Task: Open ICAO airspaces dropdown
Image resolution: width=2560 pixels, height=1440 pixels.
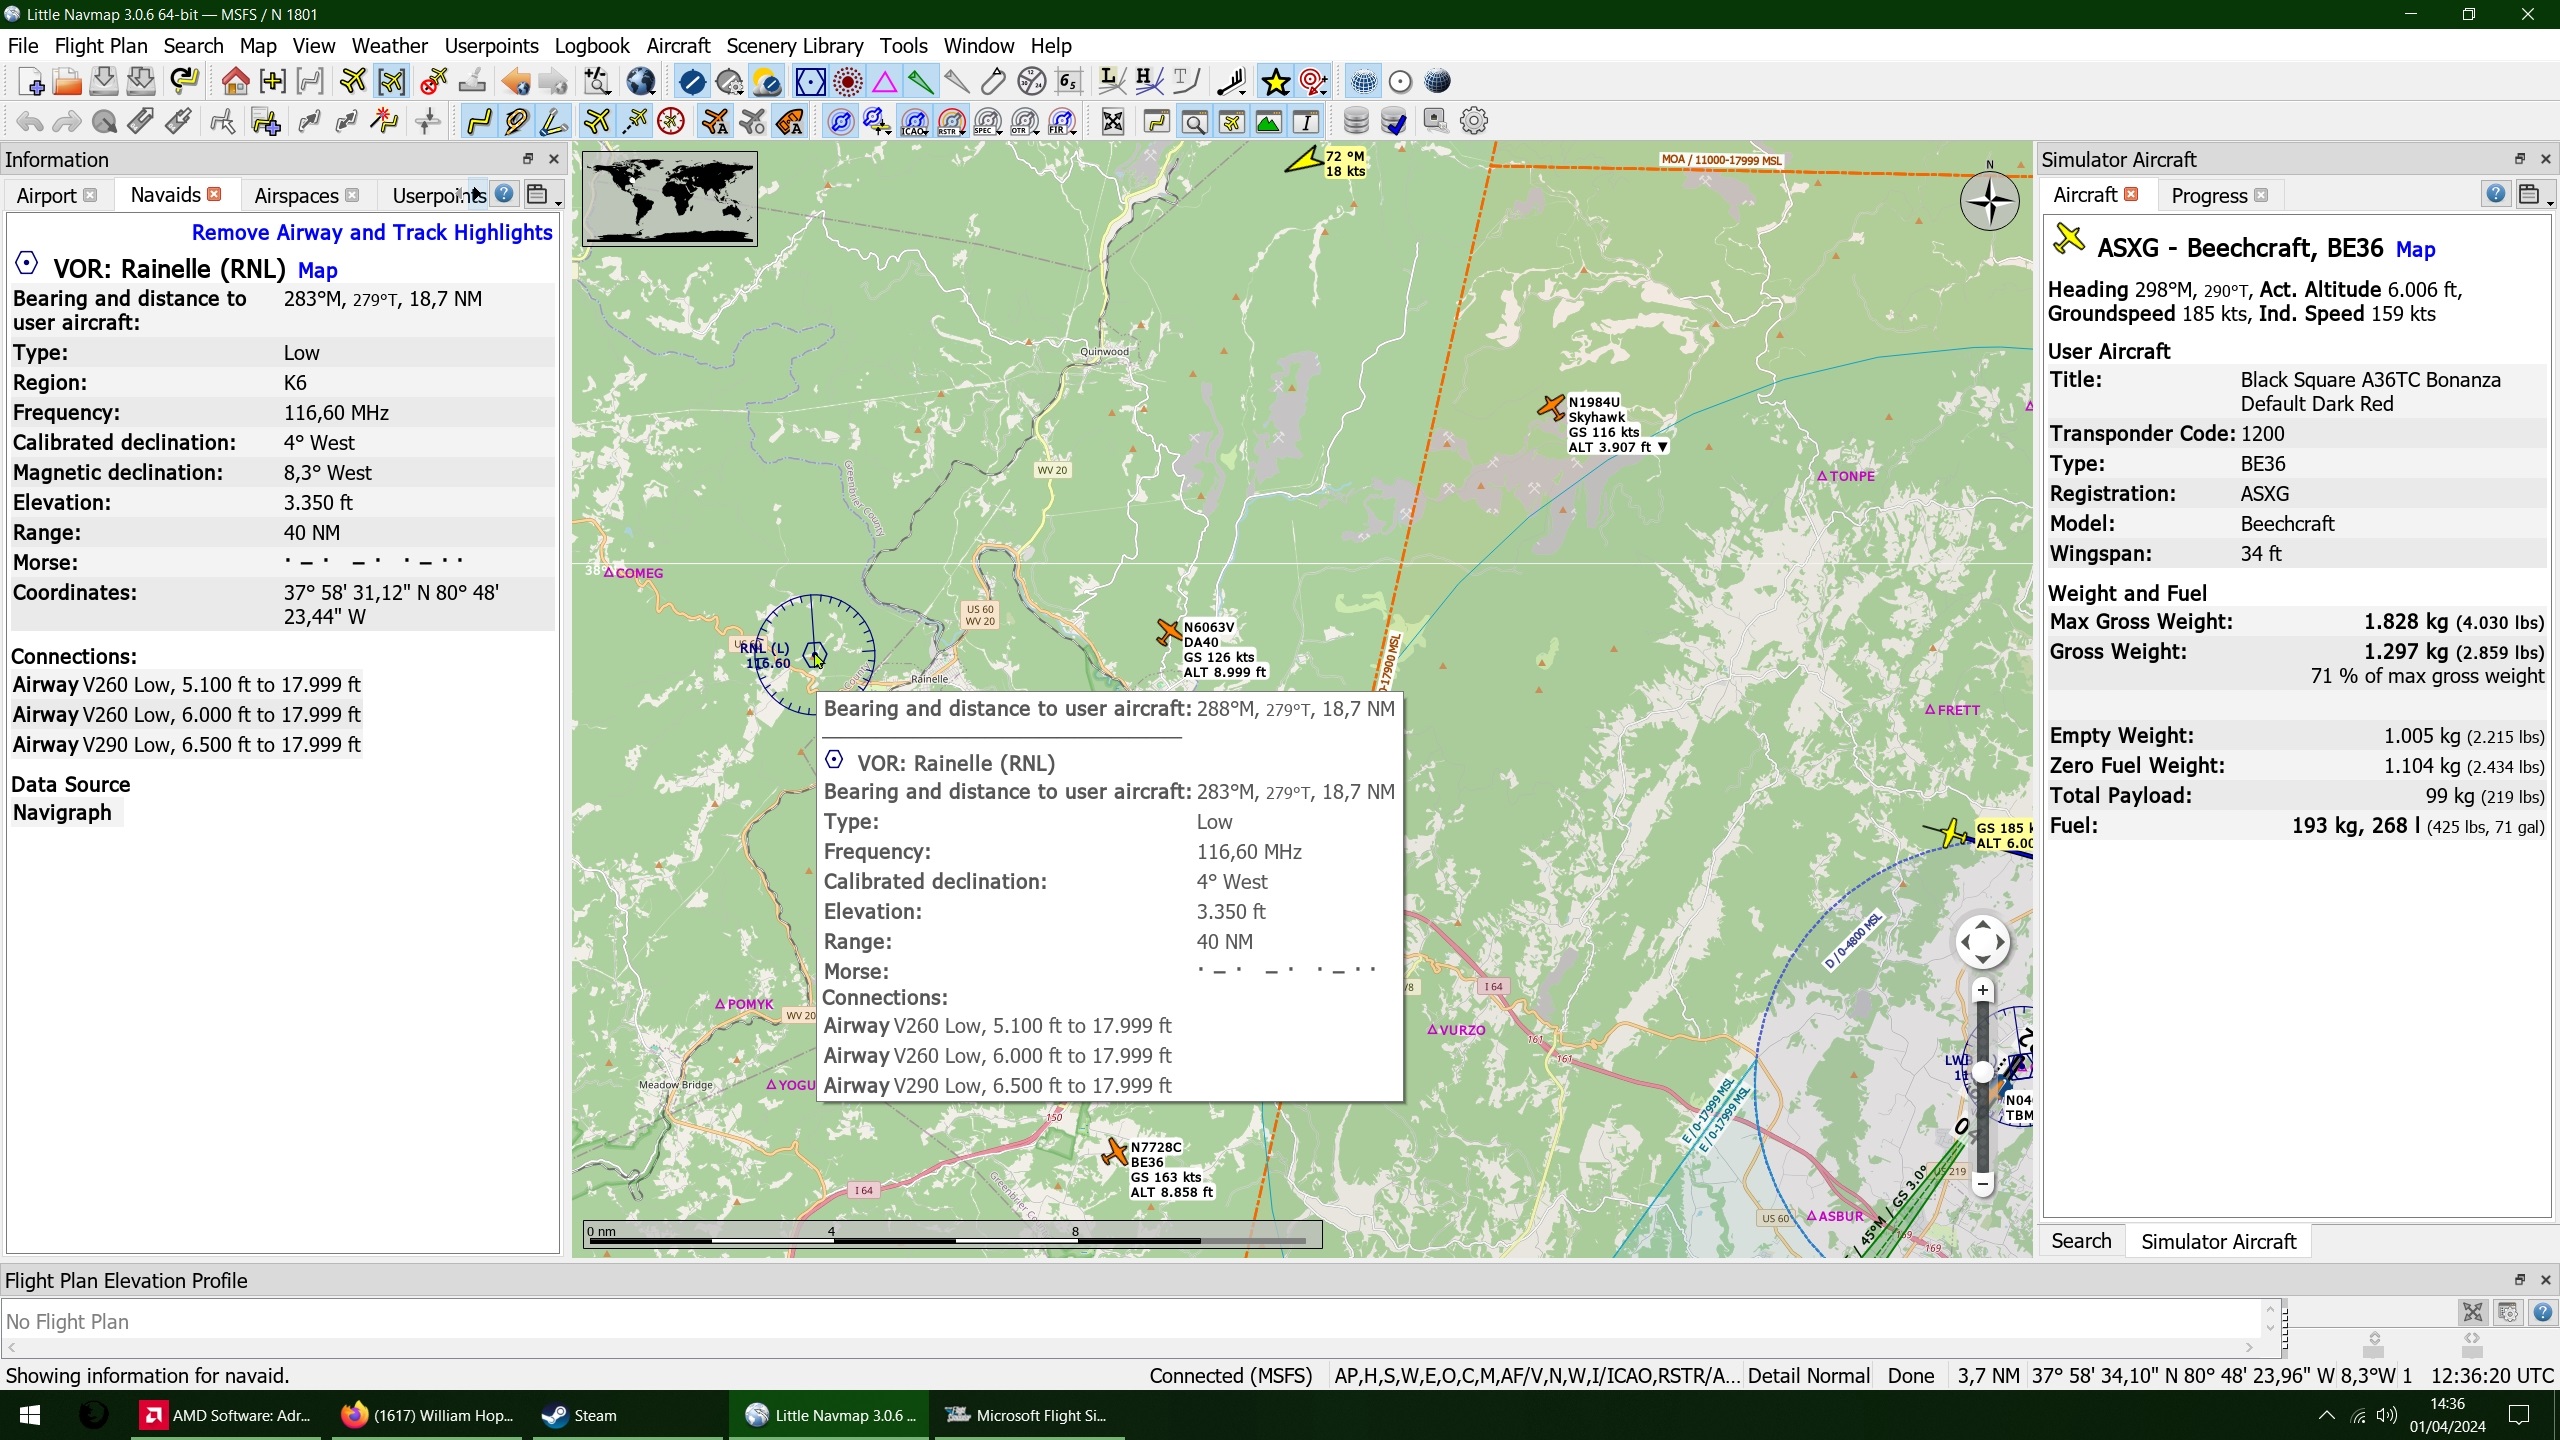Action: tap(914, 122)
